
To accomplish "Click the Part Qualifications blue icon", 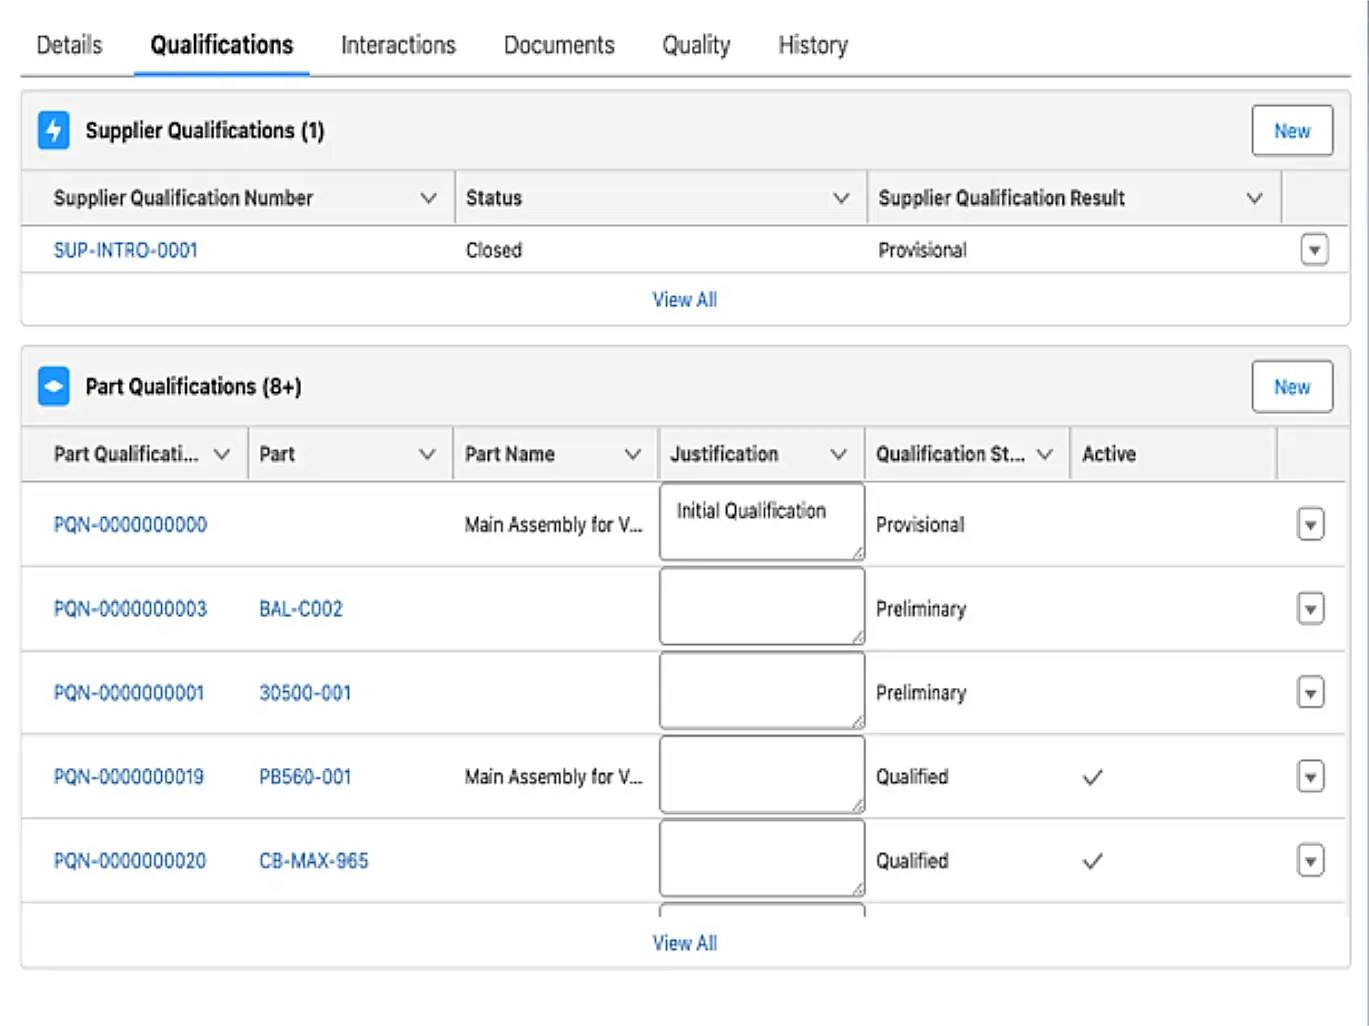I will click(x=54, y=386).
